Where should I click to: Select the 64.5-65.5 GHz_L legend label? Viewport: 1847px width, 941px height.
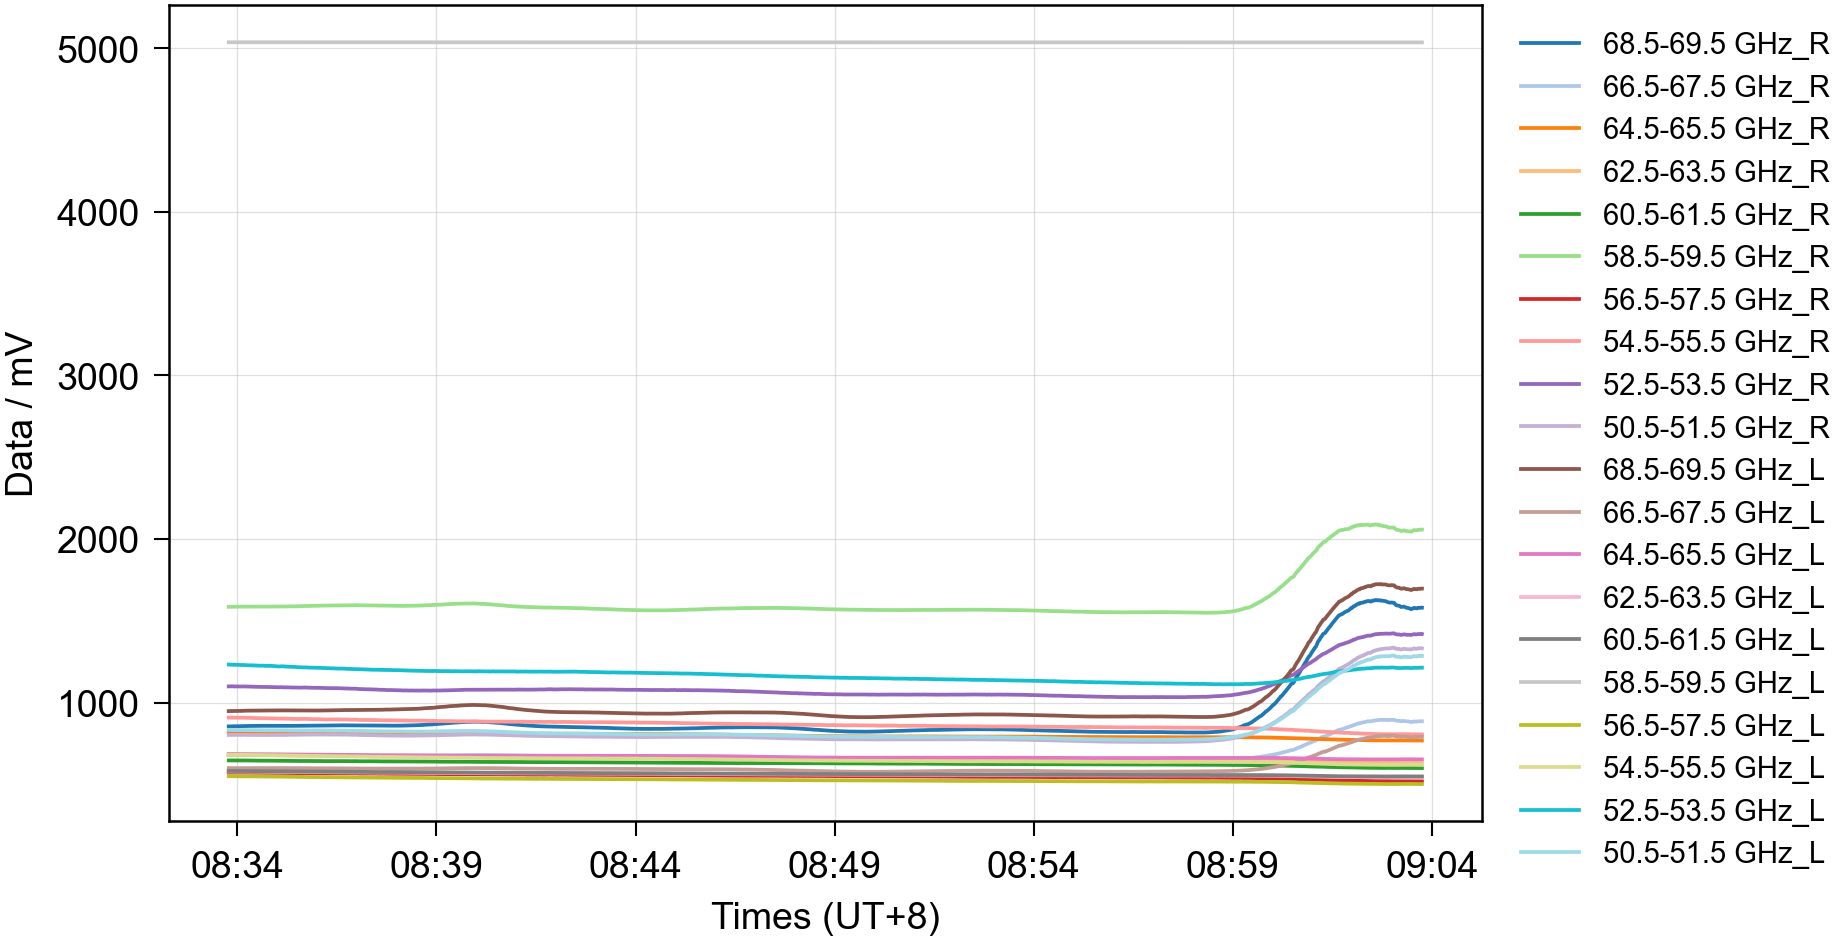1713,555
